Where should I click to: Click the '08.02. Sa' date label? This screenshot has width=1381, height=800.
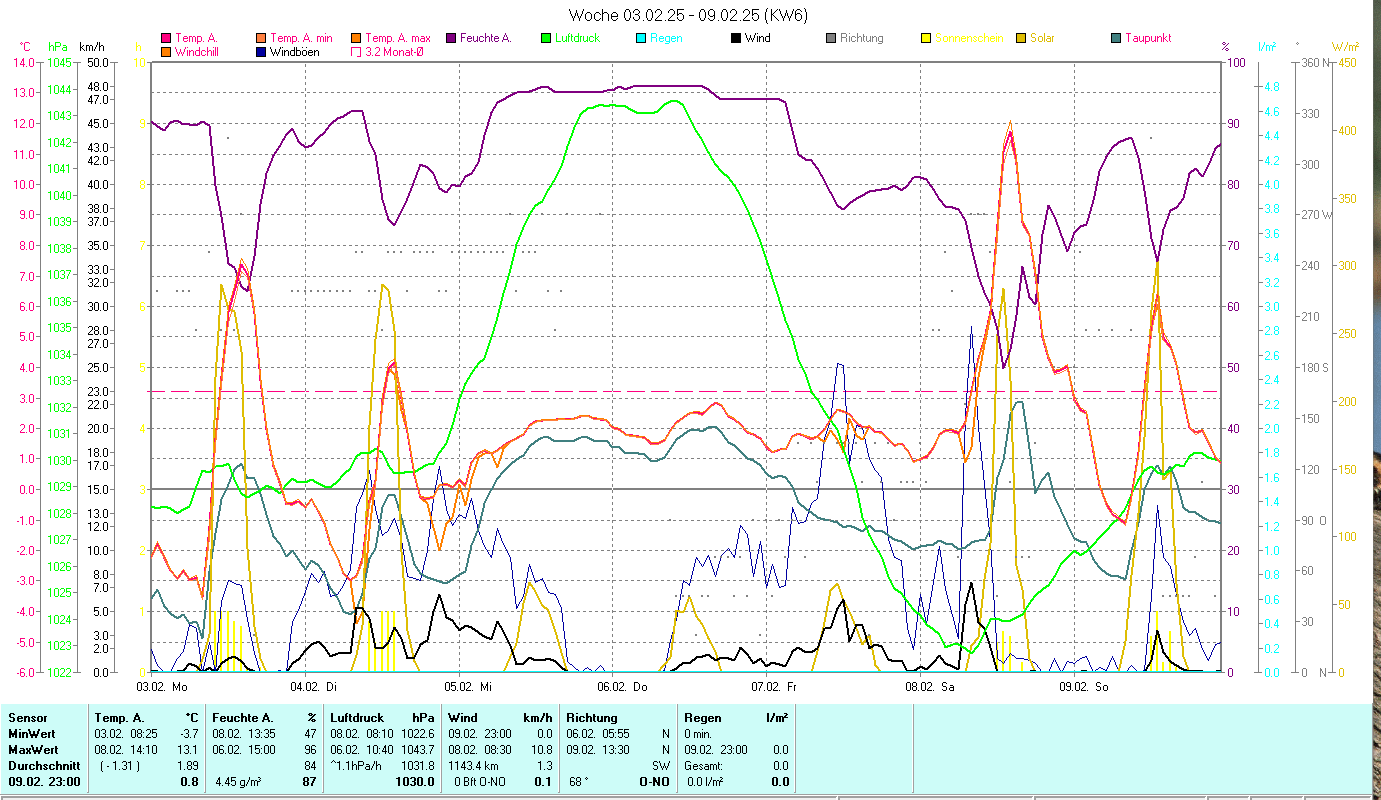(x=929, y=687)
